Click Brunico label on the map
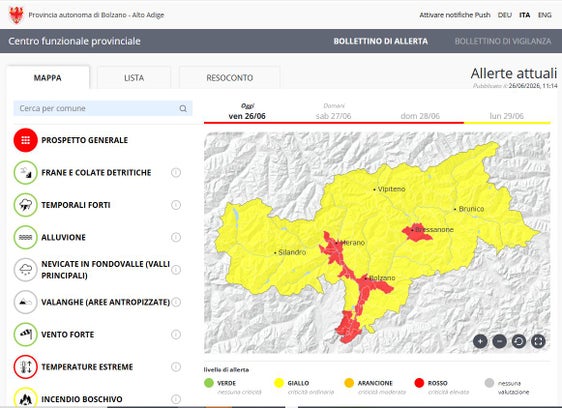 tap(471, 209)
